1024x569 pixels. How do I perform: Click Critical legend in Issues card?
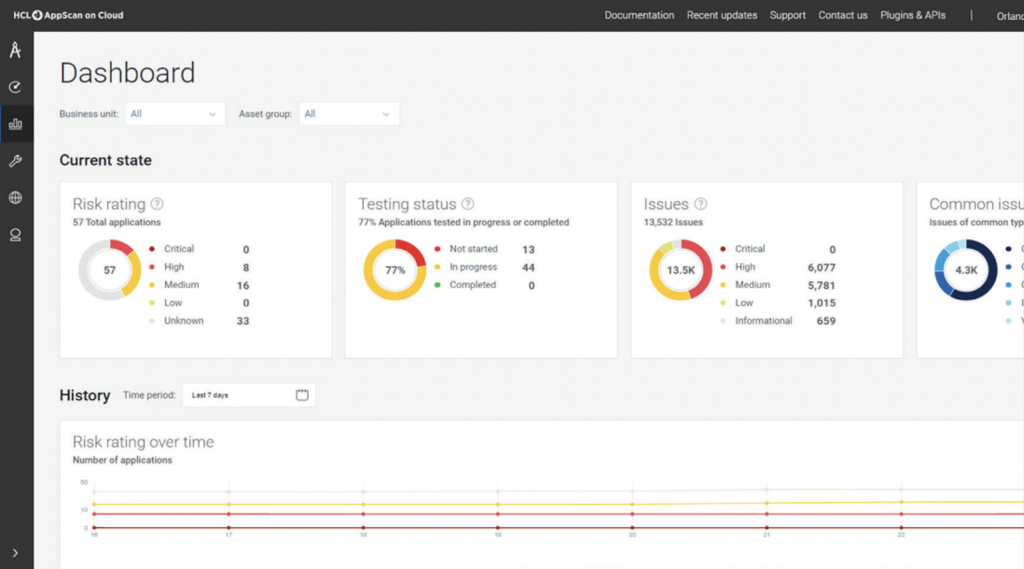pos(750,249)
